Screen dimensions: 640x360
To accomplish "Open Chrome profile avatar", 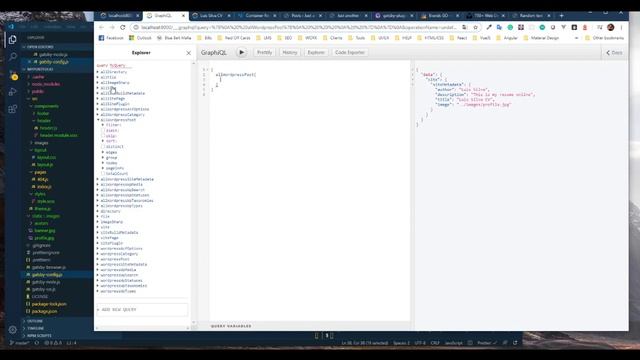I will [x=611, y=27].
